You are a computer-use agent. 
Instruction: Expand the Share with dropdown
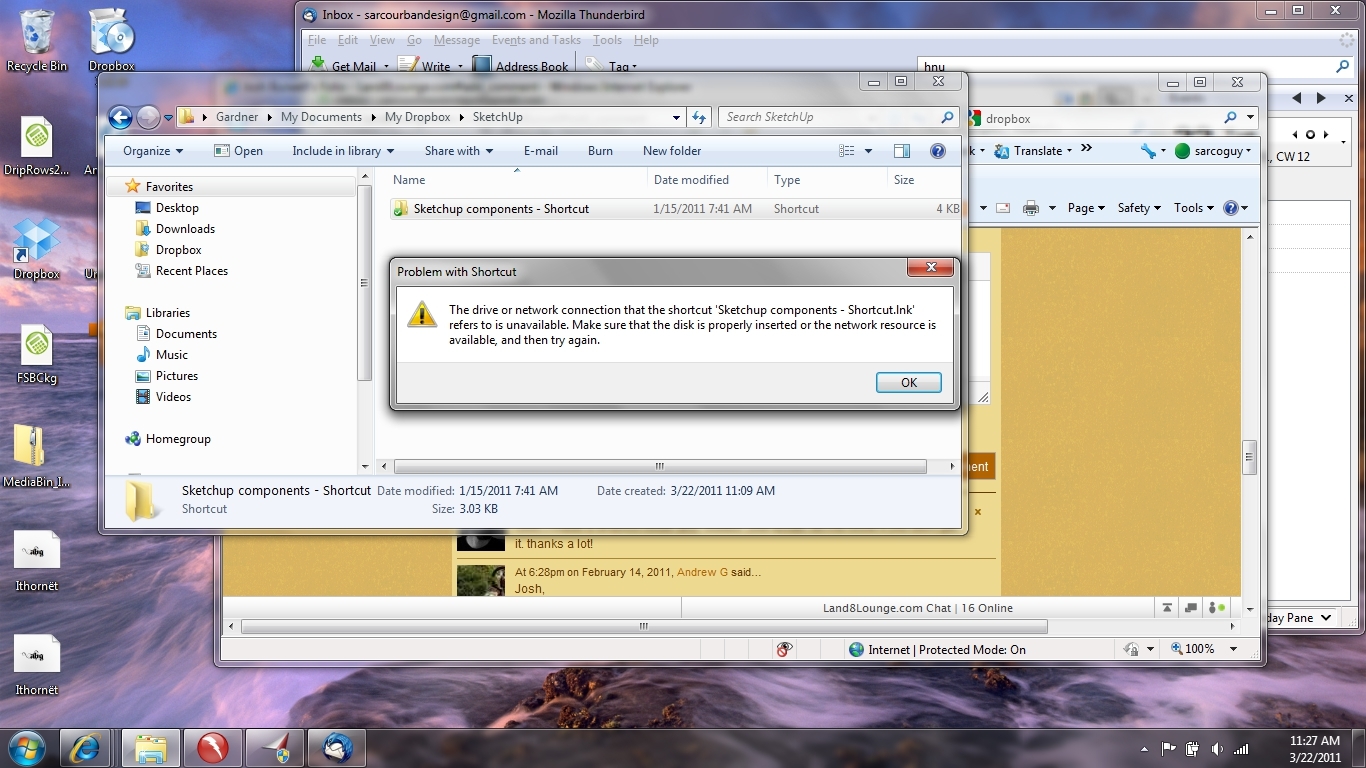pyautogui.click(x=458, y=151)
